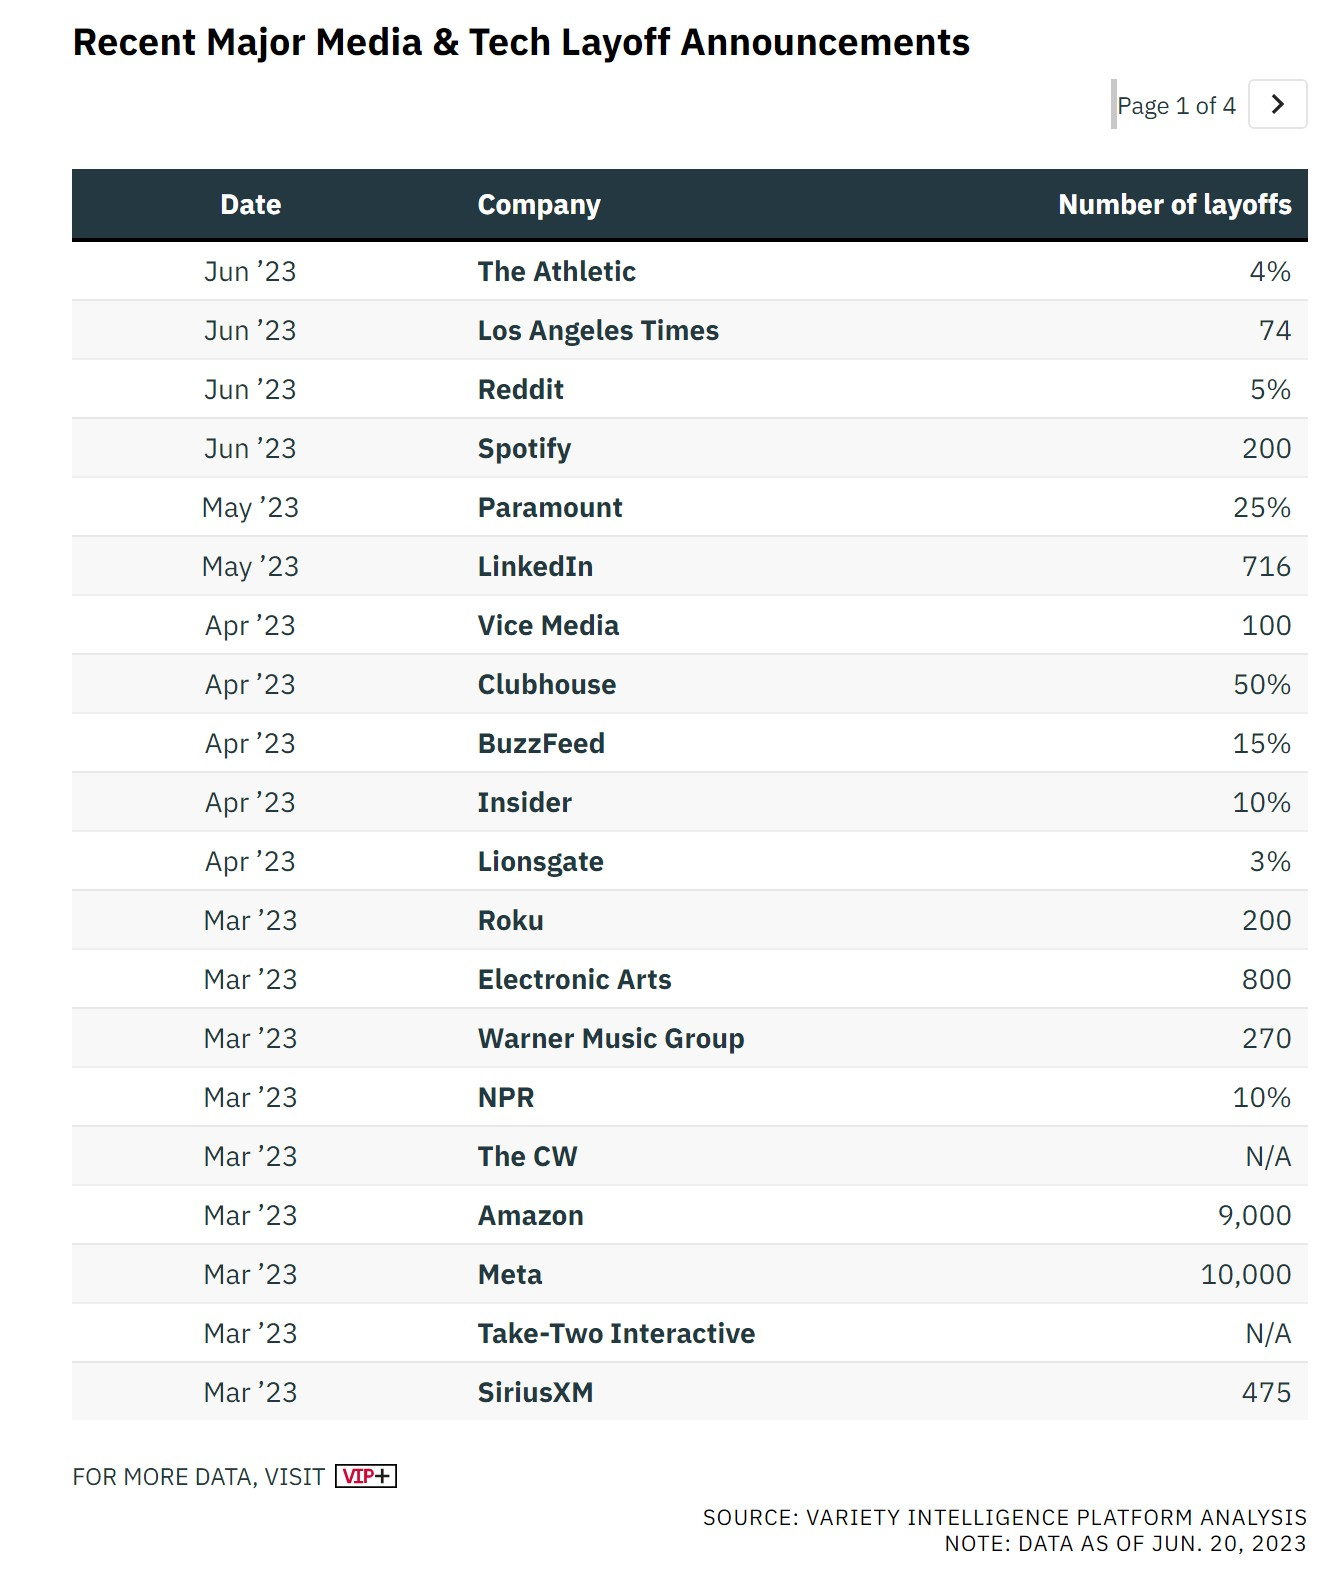
Task: Click Electronic Arts company name
Action: coord(574,979)
